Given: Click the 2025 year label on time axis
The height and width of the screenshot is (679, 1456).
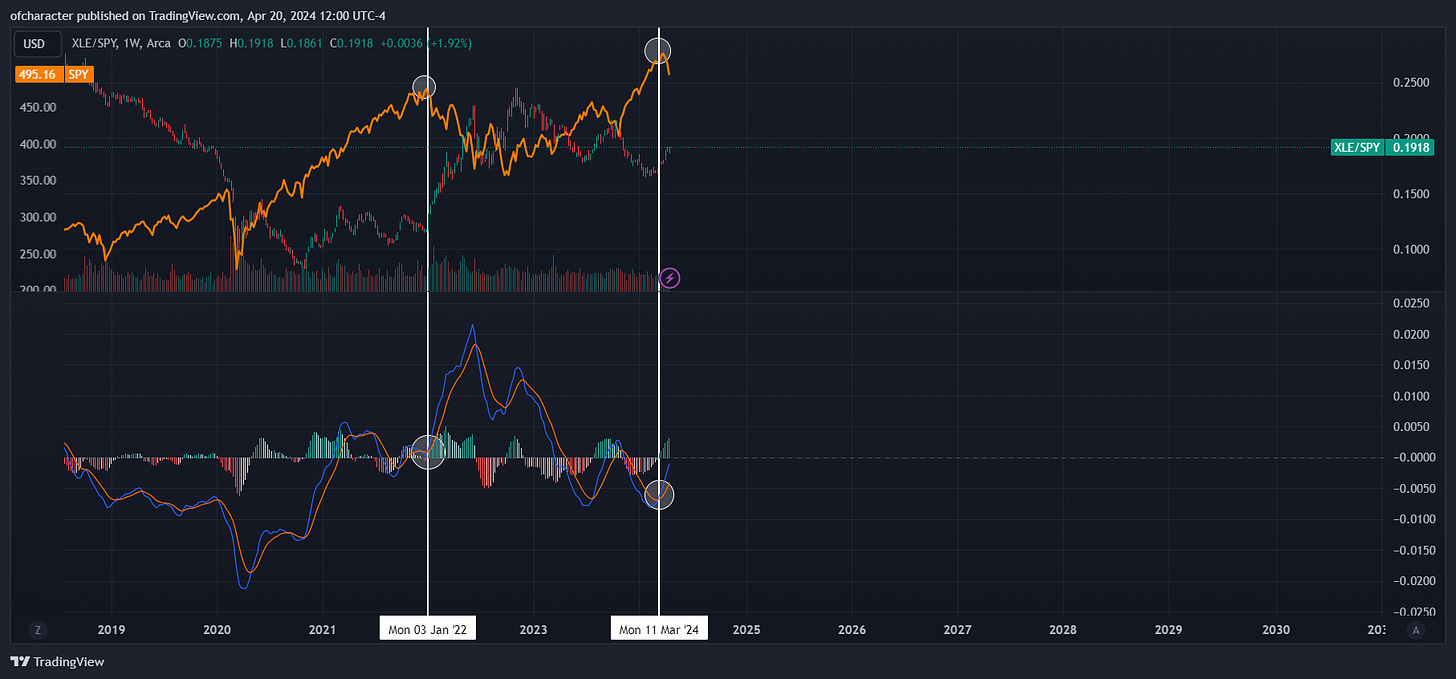Looking at the screenshot, I should [x=746, y=630].
